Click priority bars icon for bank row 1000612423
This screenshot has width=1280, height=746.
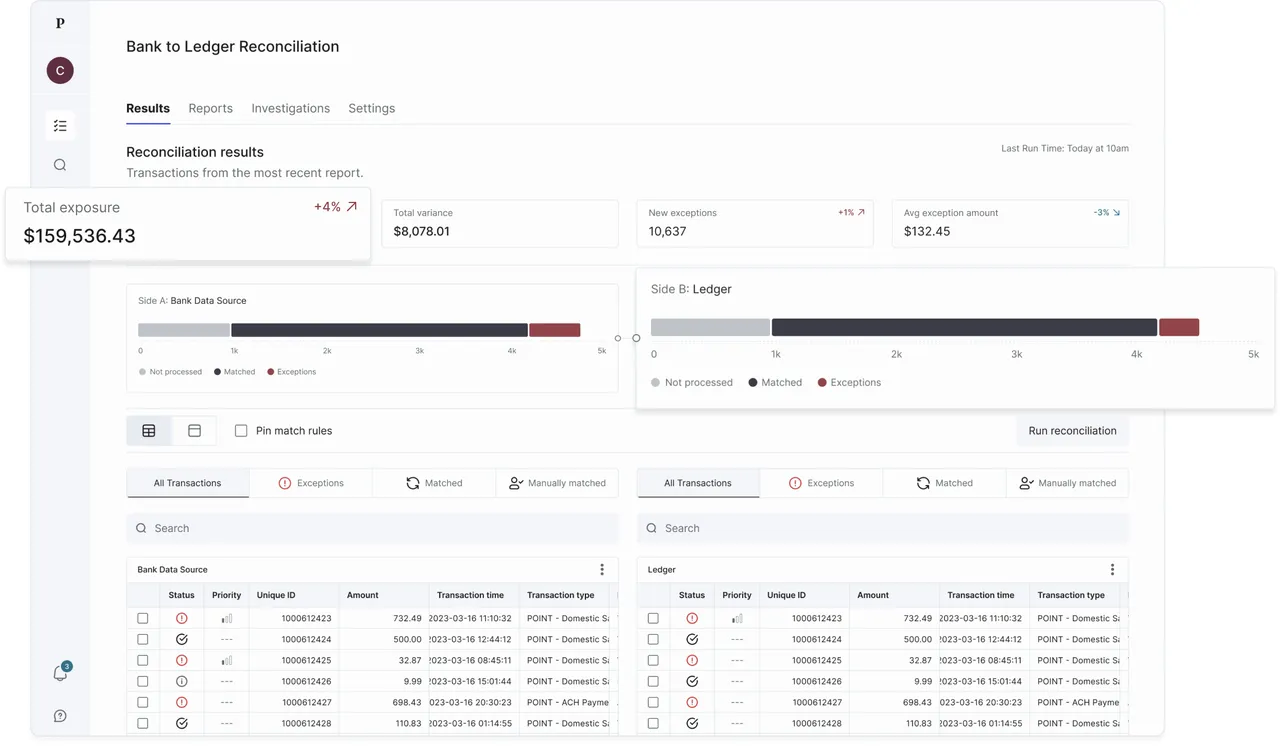pos(227,619)
